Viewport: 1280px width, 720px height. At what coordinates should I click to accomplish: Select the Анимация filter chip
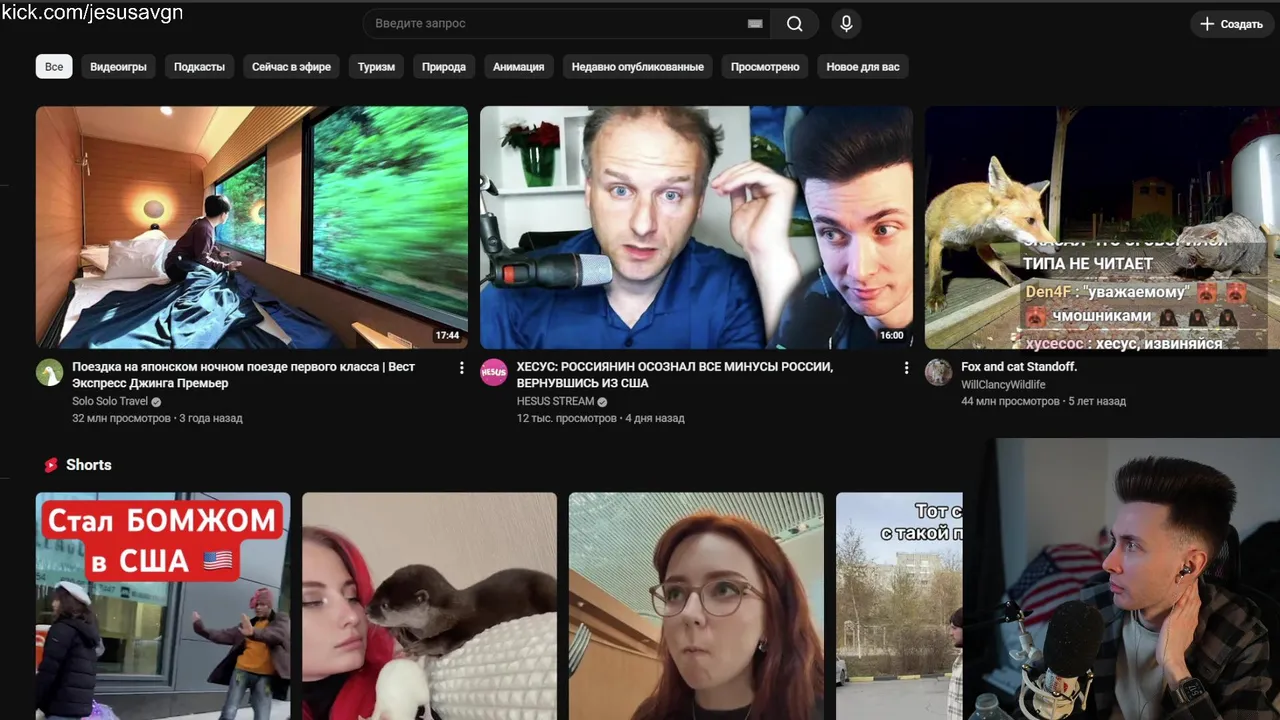(x=518, y=67)
